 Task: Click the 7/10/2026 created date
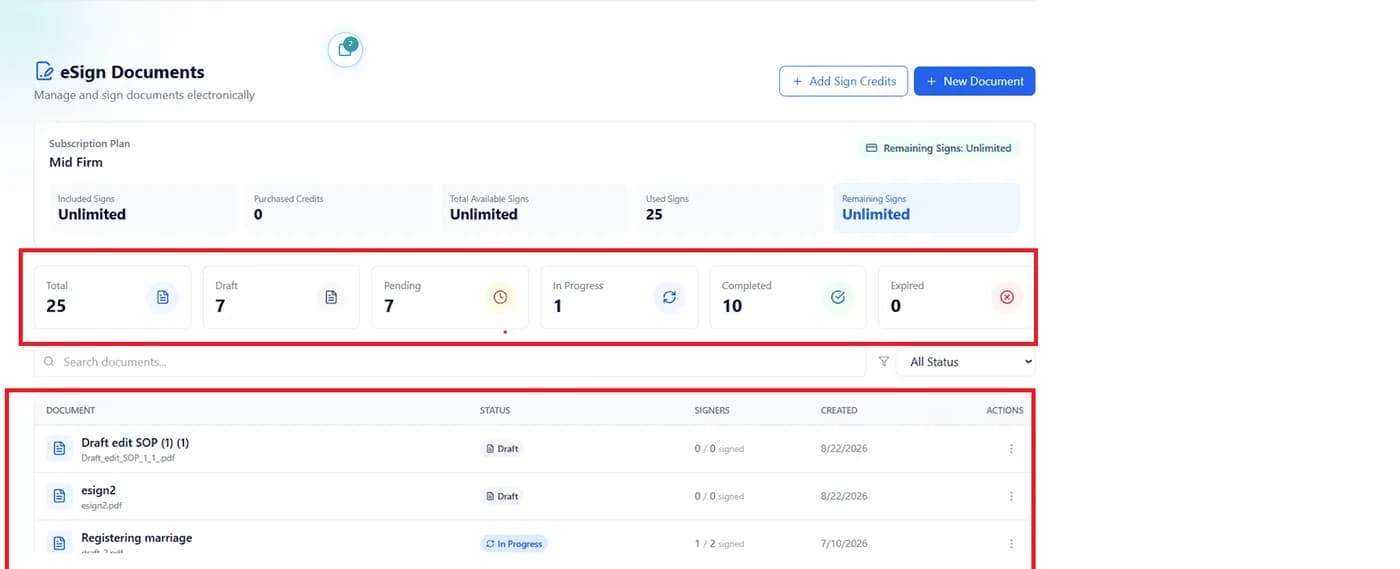(x=844, y=544)
